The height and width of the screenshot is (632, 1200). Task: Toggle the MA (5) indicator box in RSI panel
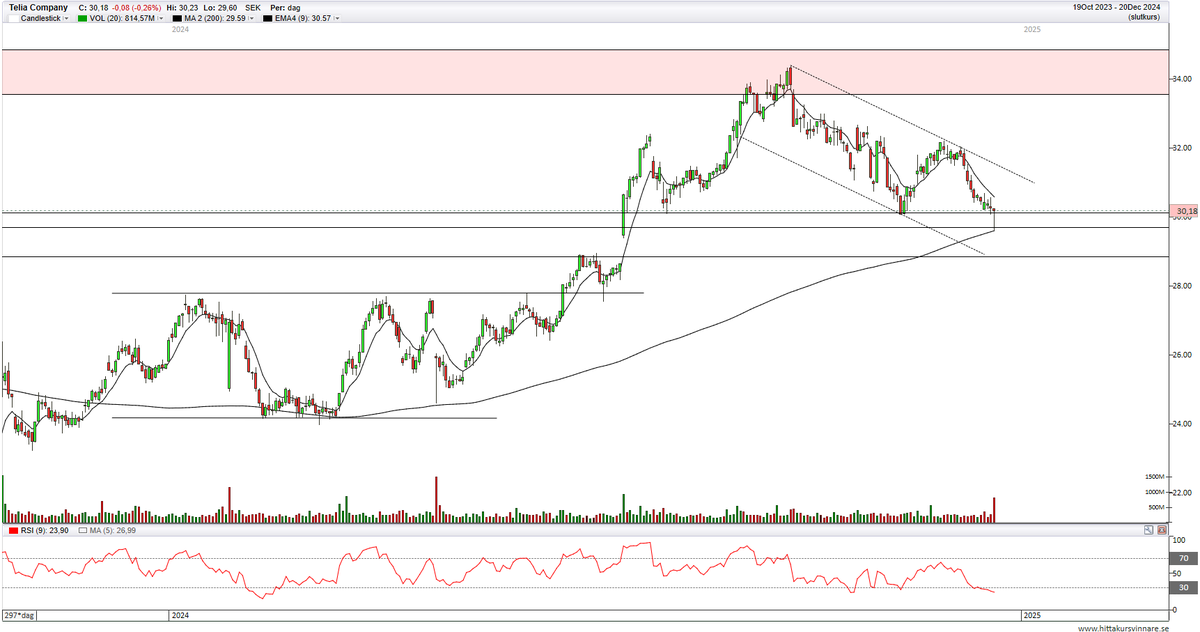[x=82, y=530]
